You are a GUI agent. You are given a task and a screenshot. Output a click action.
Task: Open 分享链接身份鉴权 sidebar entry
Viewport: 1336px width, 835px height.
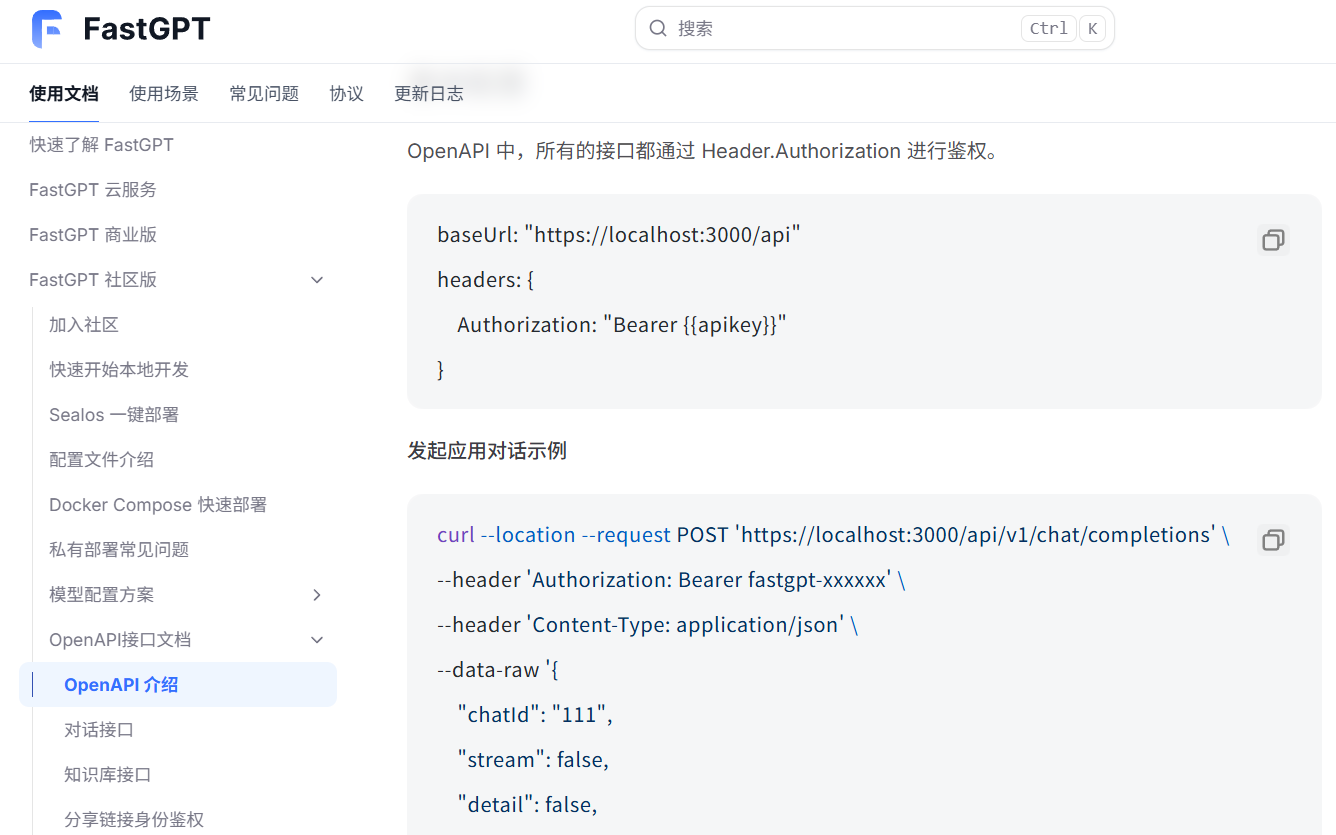[134, 820]
